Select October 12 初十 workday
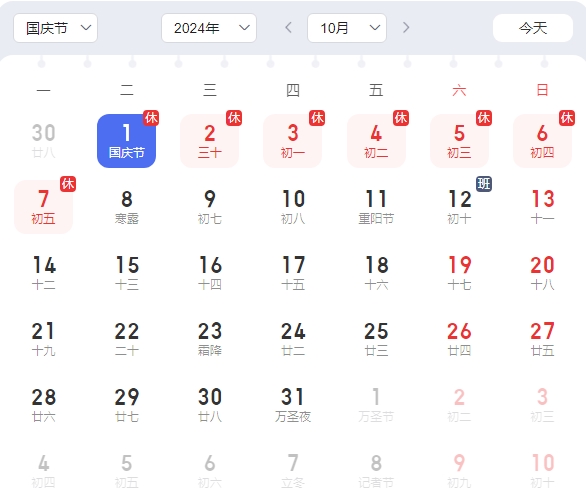 point(459,207)
